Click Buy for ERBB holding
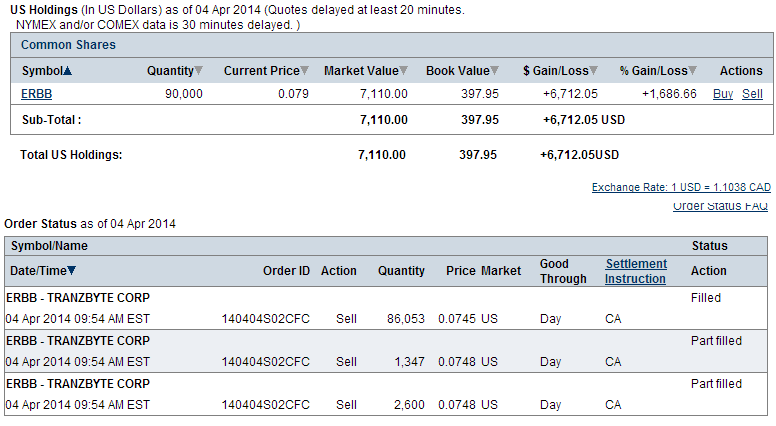The width and height of the screenshot is (776, 426). tap(723, 94)
